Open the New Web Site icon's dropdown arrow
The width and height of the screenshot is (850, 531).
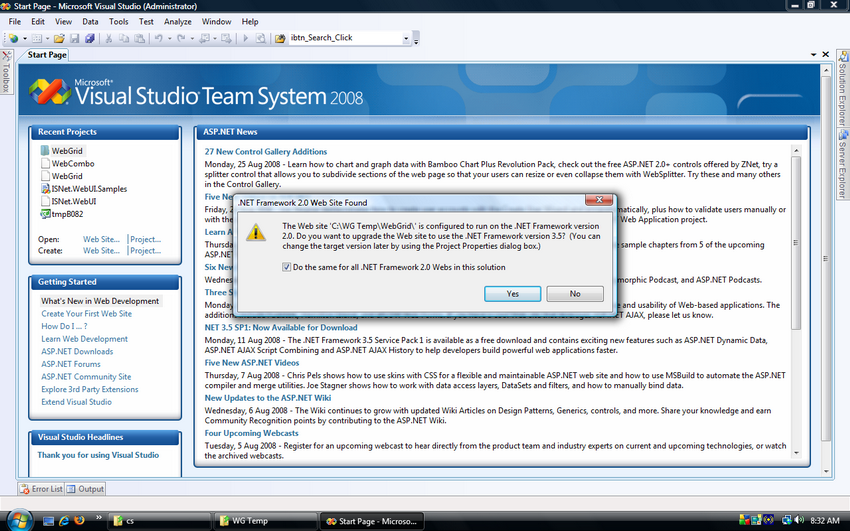(x=24, y=38)
